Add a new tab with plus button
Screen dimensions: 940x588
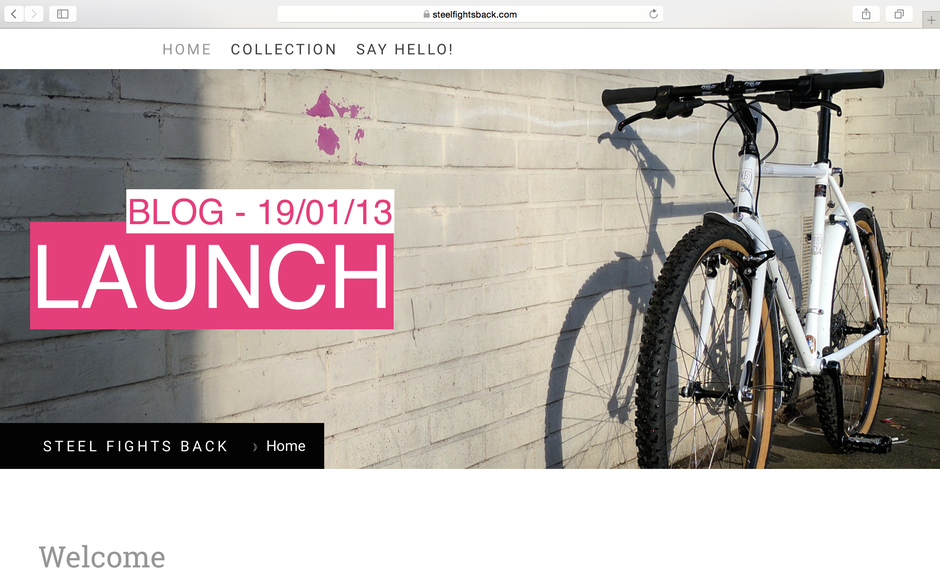tap(931, 20)
